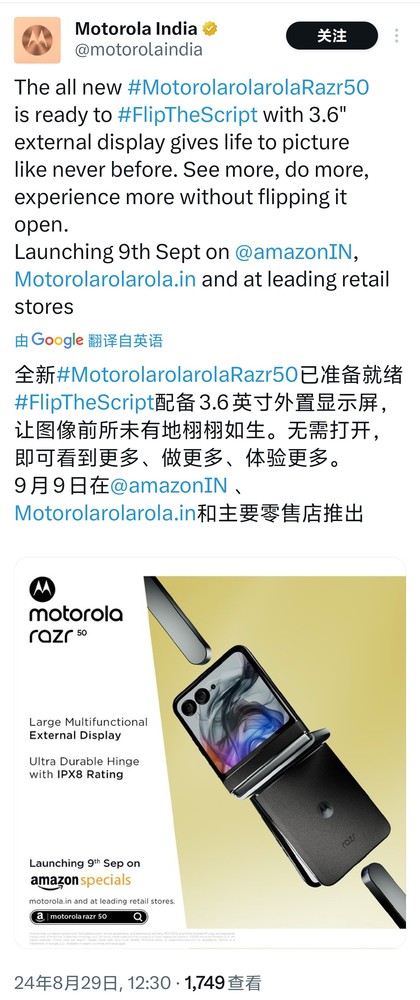The image size is (420, 1000).
Task: Open the Motorolarolarola.in link in English text
Action: (105, 279)
